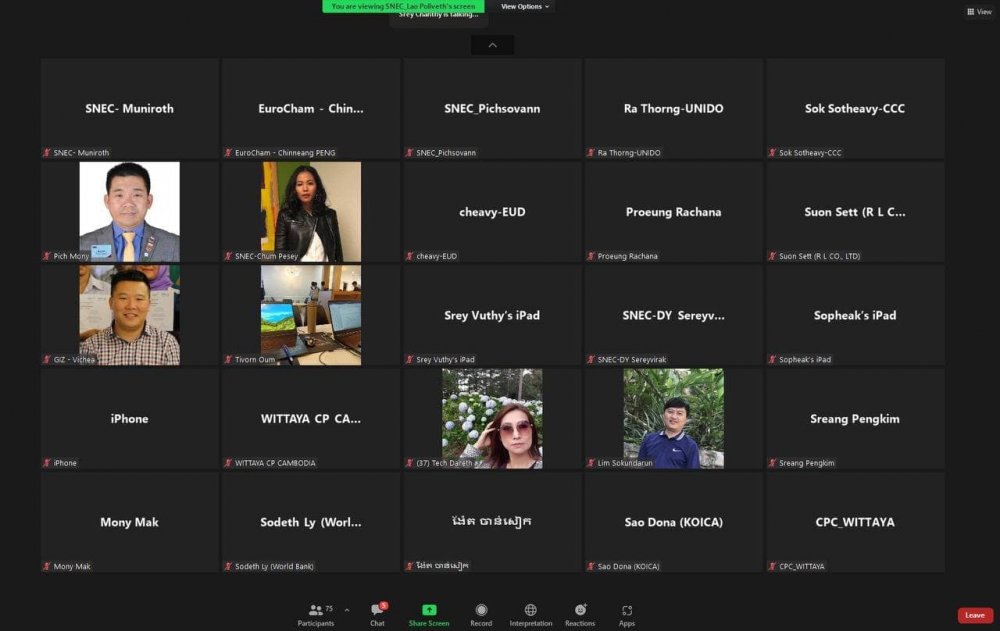Click the GIZ - Vichea participant tile
The width and height of the screenshot is (1000, 631).
pos(130,314)
